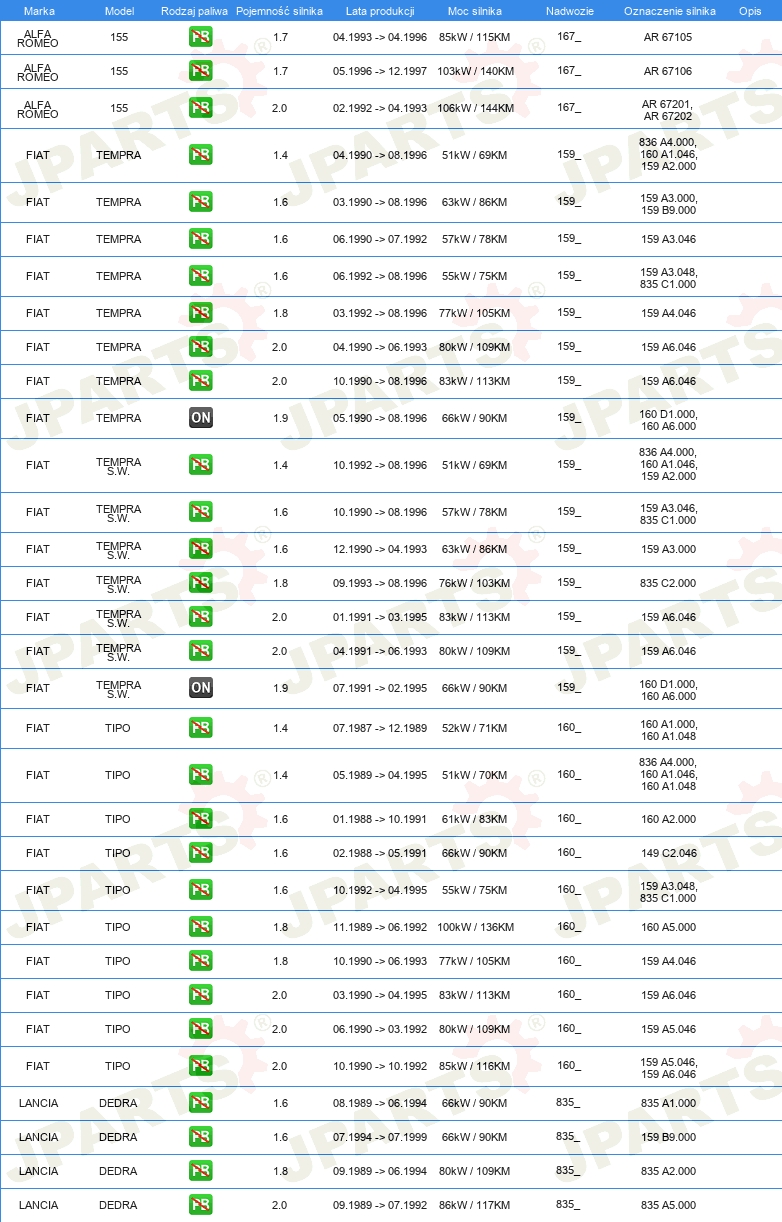Click the Marka column header
The width and height of the screenshot is (782, 1222).
tap(38, 10)
